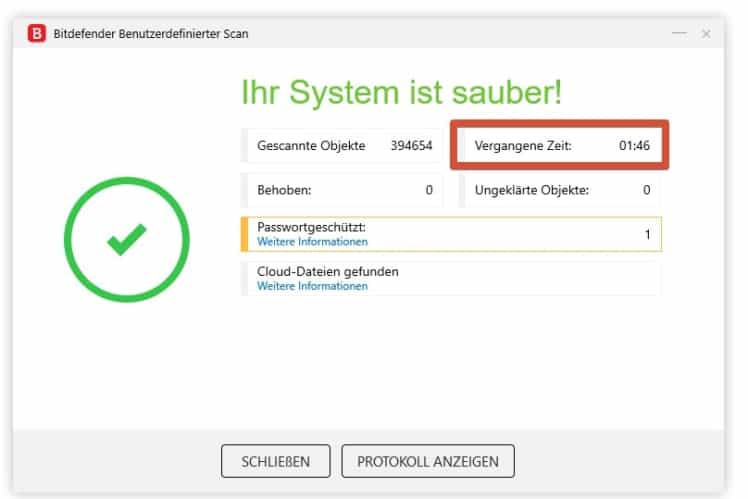Click the Bitdefender red B logo icon

point(37,33)
